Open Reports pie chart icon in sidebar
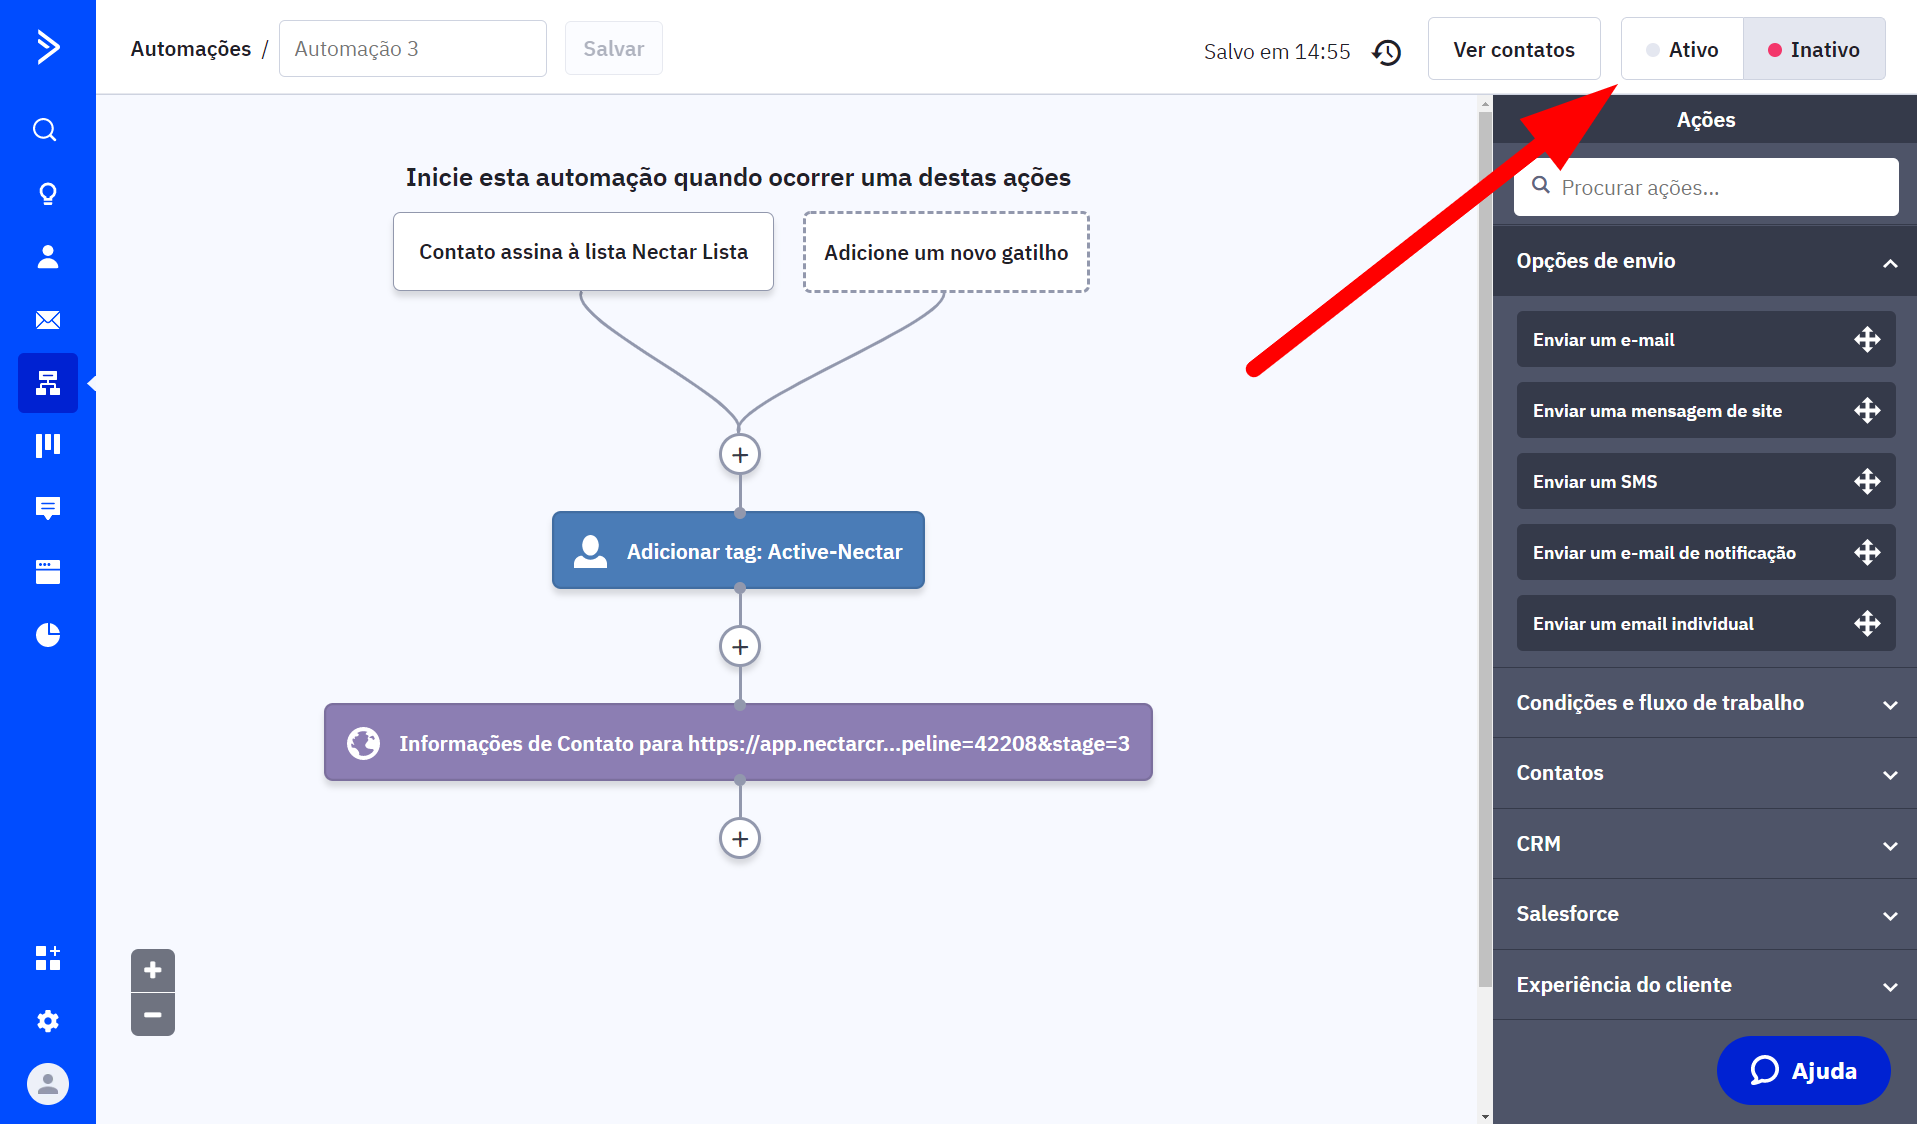The height and width of the screenshot is (1124, 1917). [x=47, y=634]
